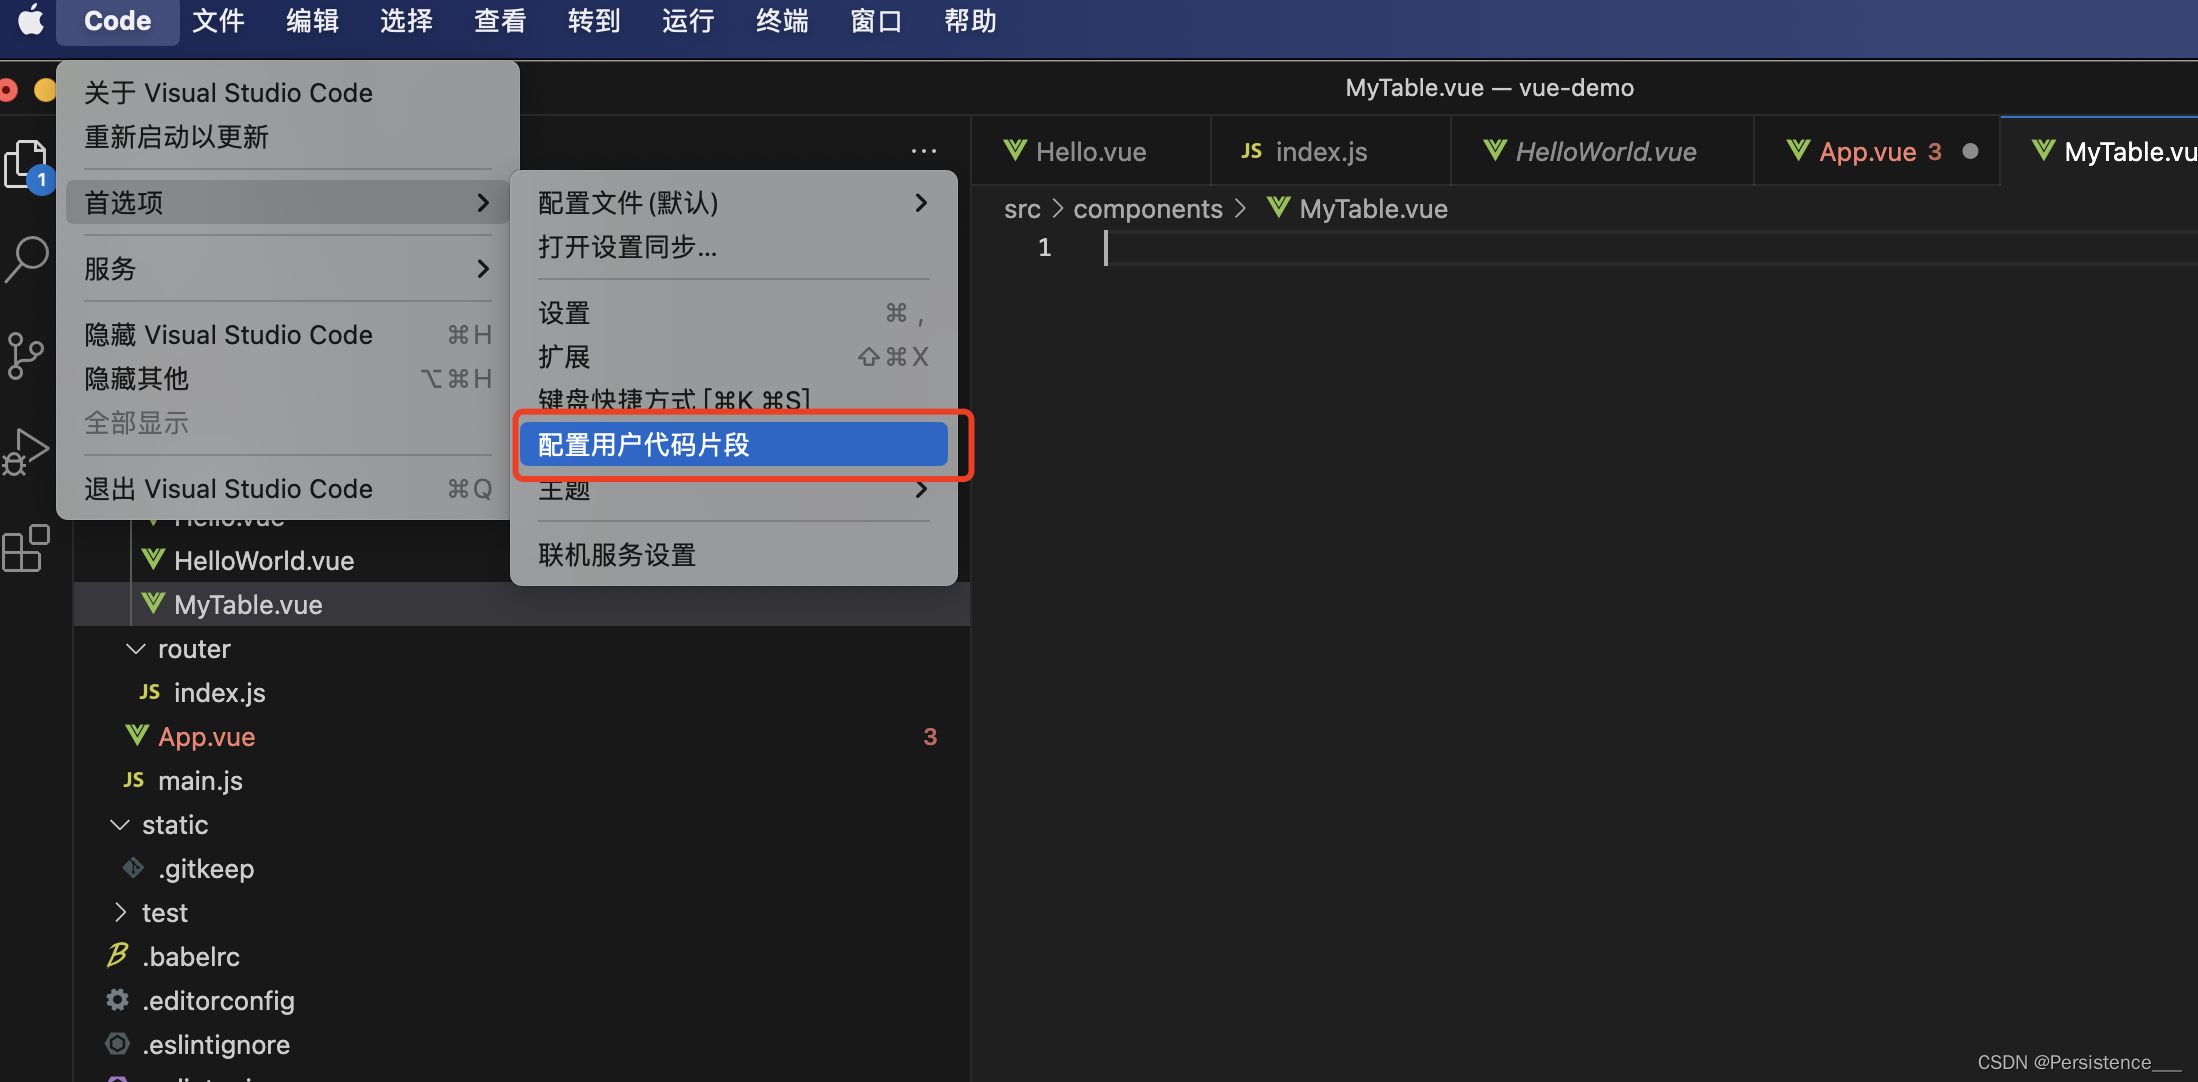Viewport: 2198px width, 1082px height.
Task: Click the Vue icon beside MyTable.vue in breadcrumb
Action: pyautogui.click(x=1279, y=208)
